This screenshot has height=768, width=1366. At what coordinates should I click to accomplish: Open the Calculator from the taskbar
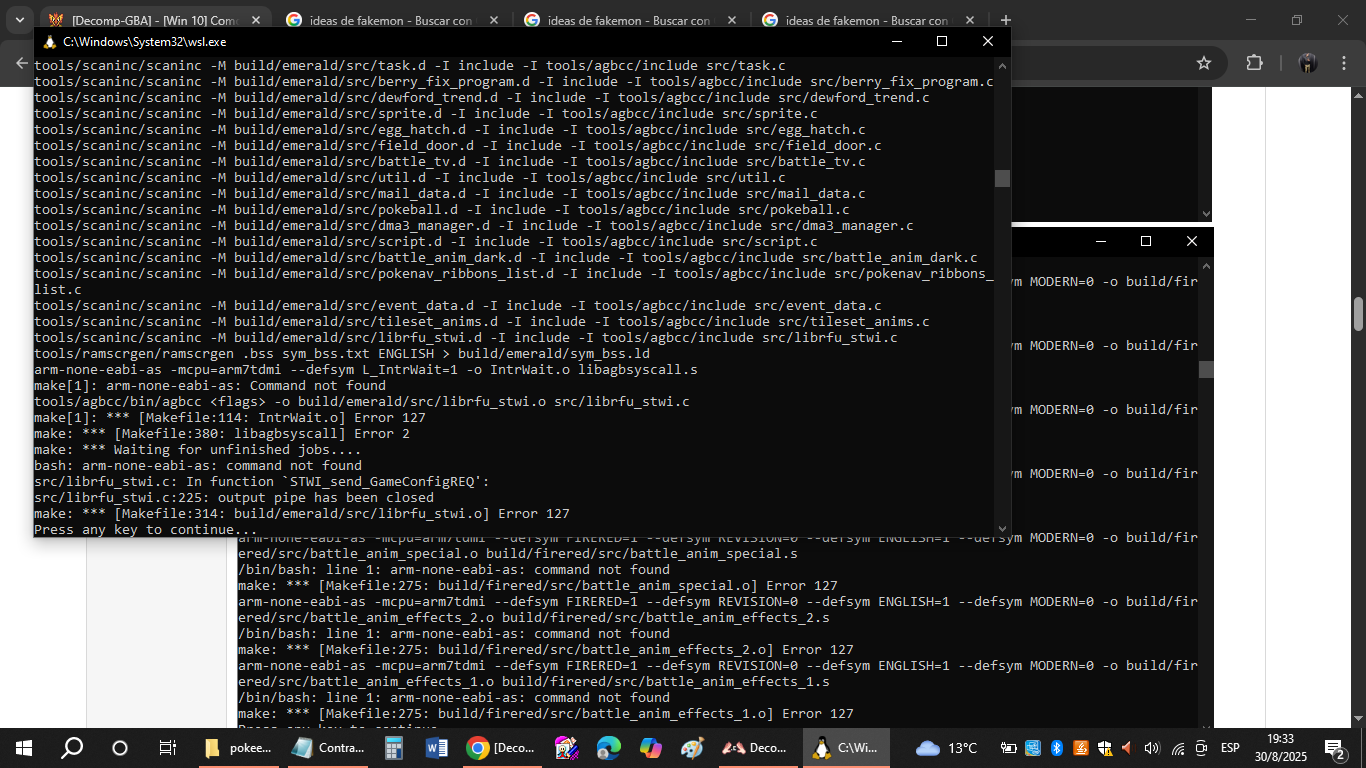(x=393, y=748)
